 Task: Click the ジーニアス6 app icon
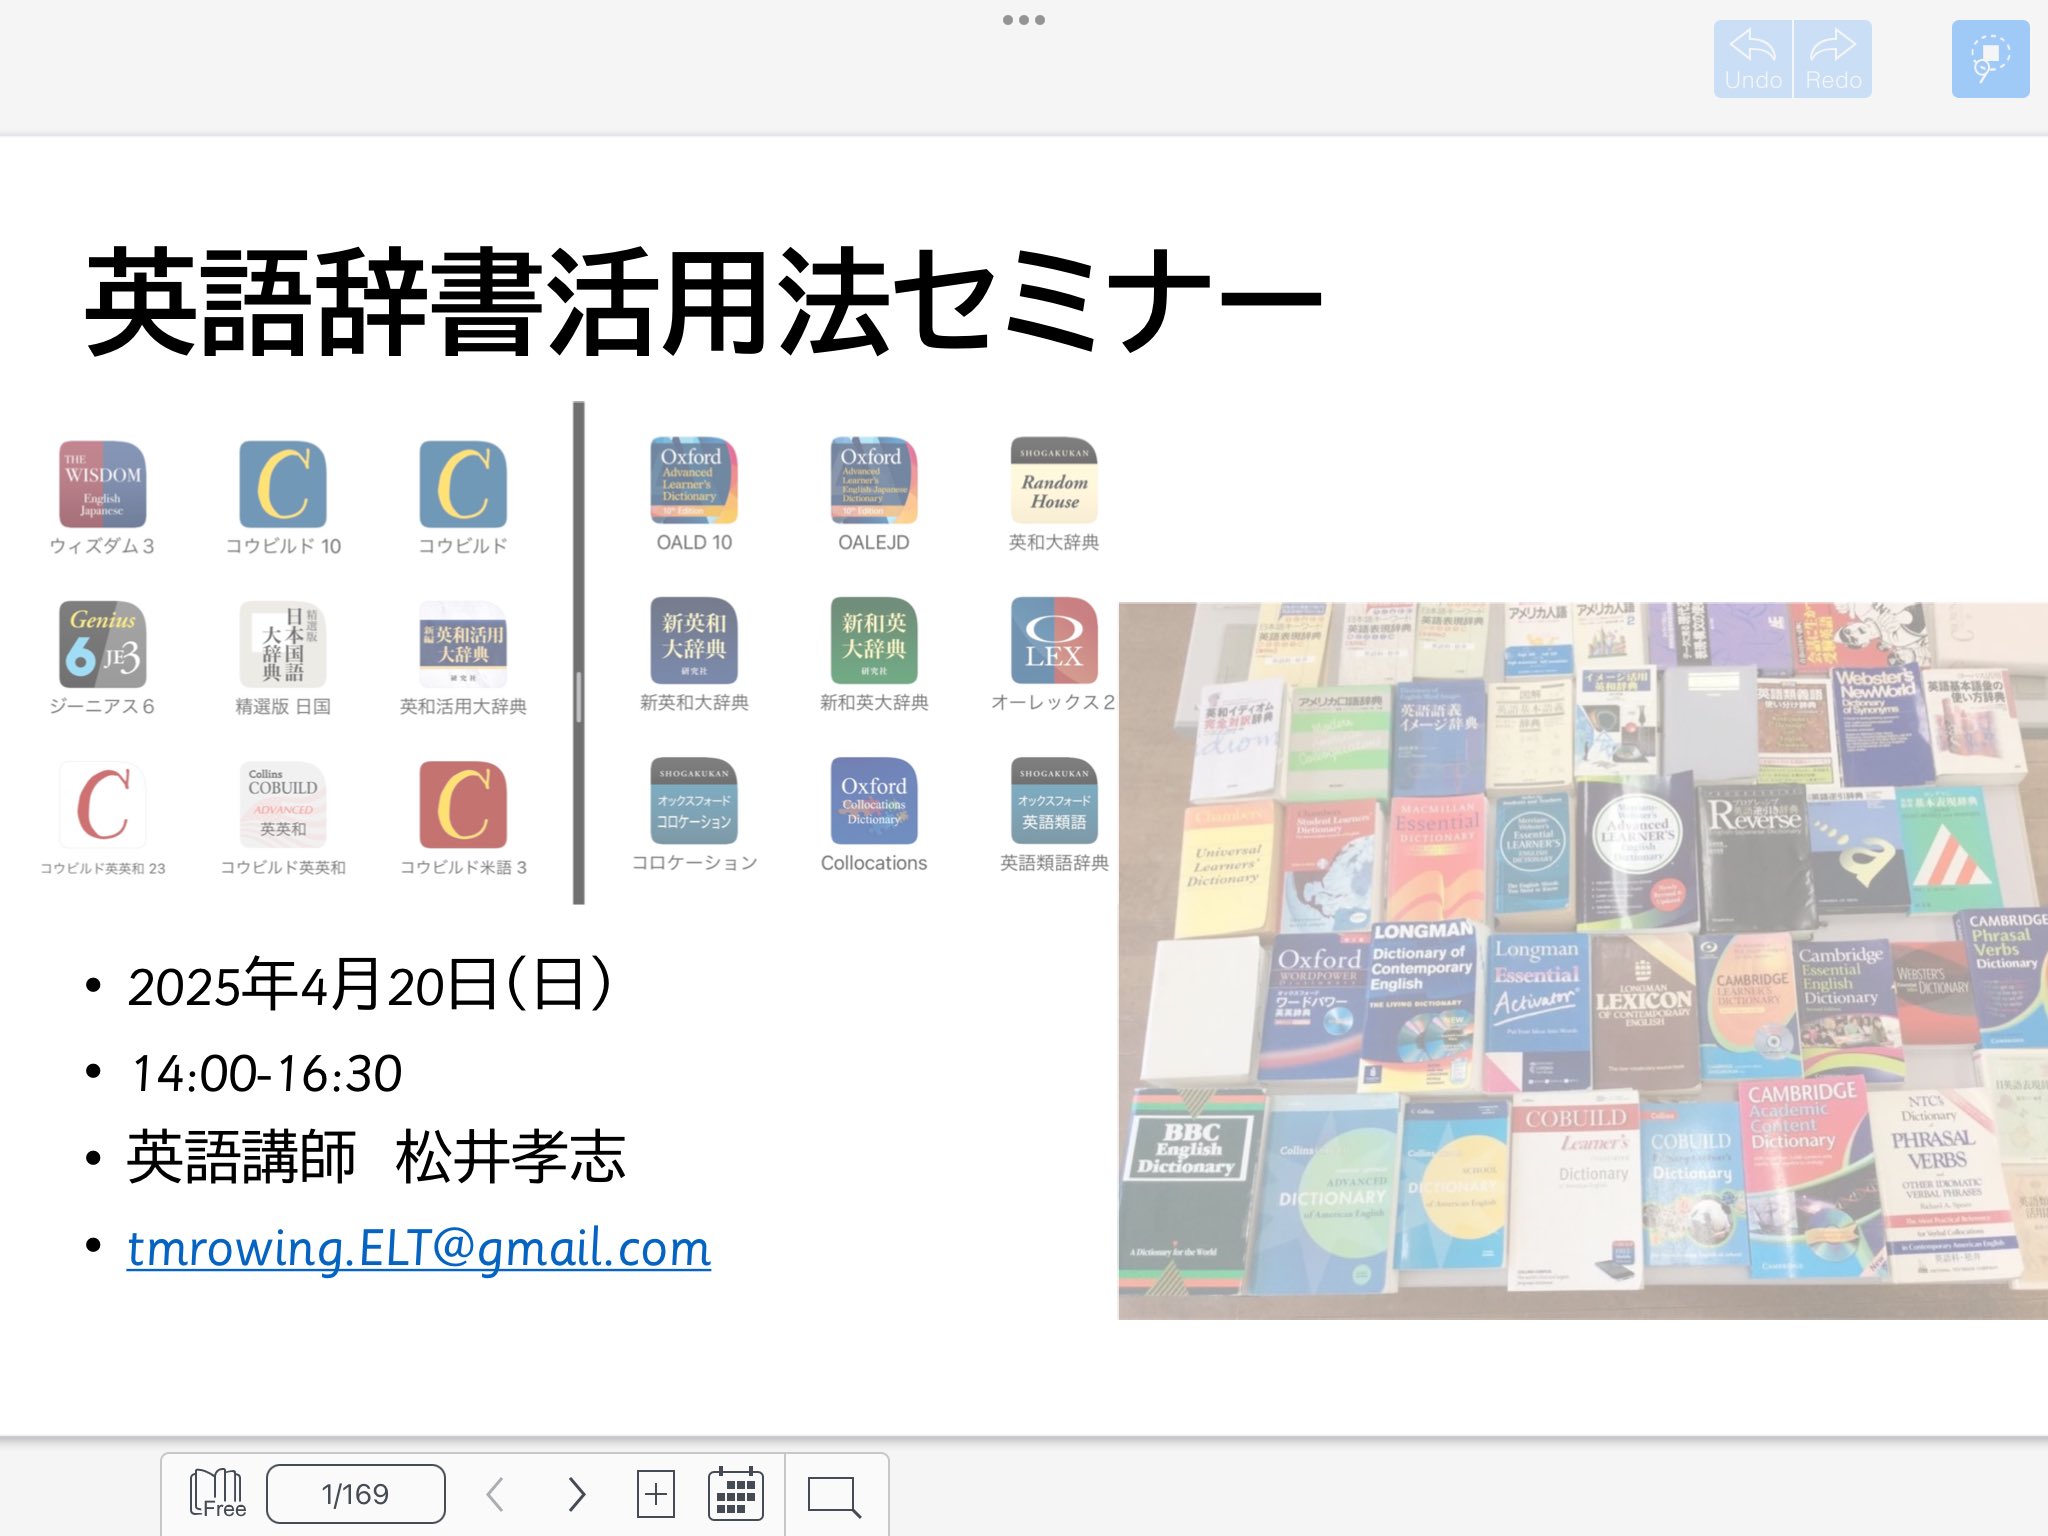pyautogui.click(x=102, y=644)
